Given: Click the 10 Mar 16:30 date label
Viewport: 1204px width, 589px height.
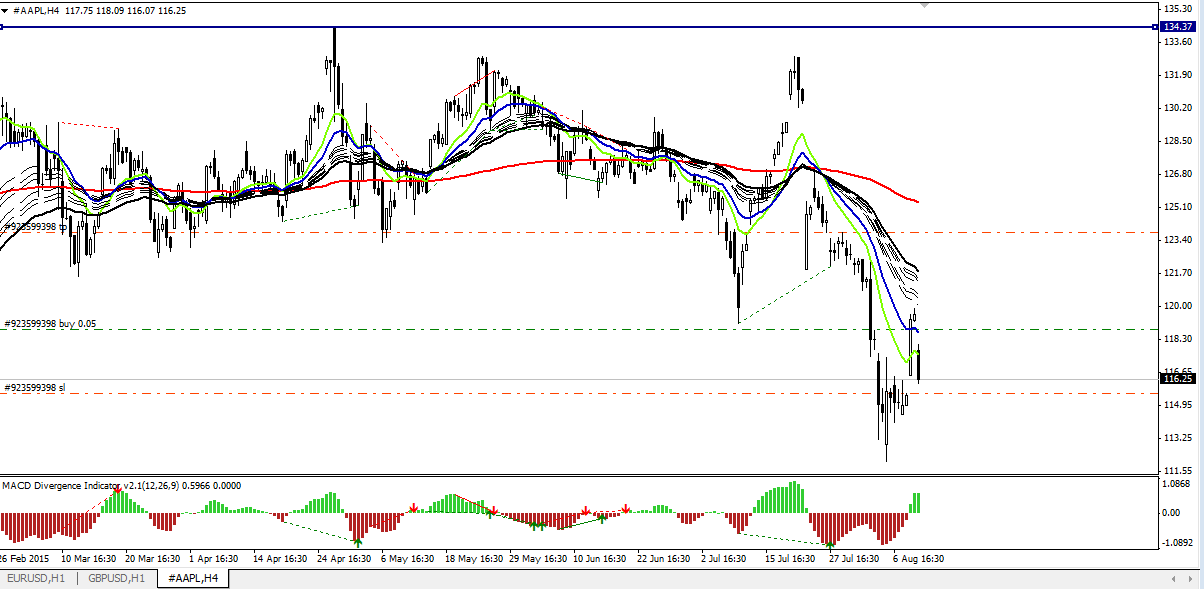Looking at the screenshot, I should (x=89, y=559).
